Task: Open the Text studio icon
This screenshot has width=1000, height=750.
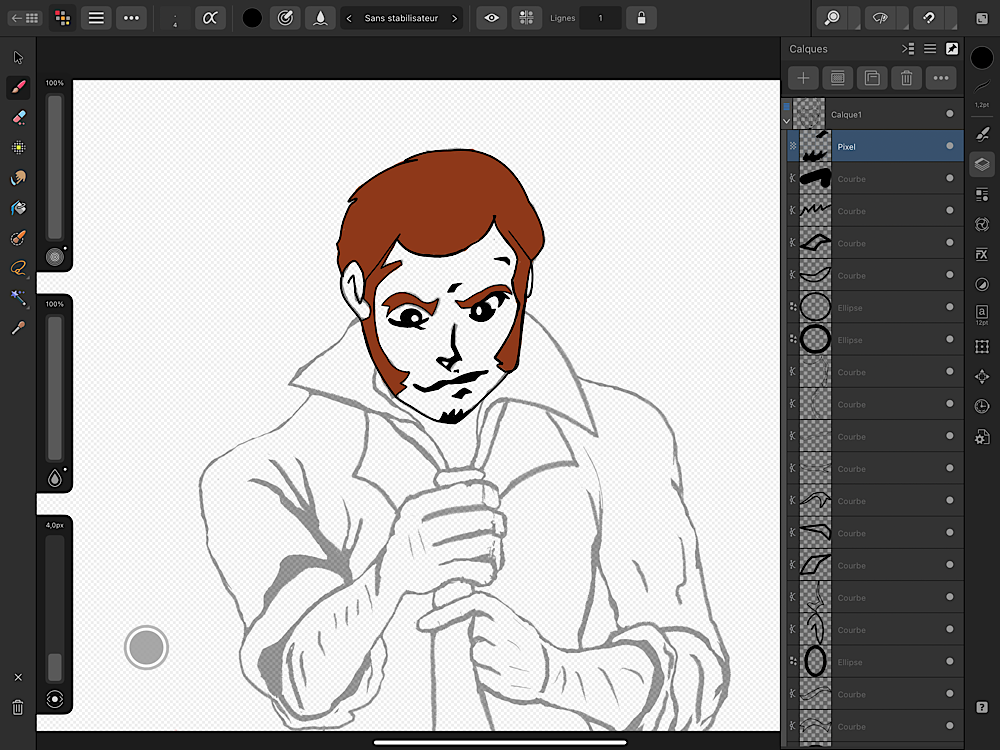Action: pos(982,314)
